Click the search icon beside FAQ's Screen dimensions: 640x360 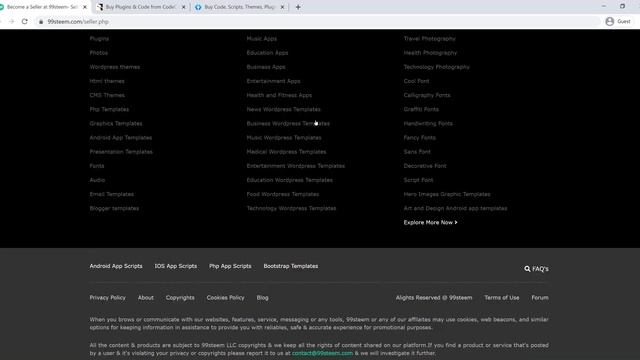pyautogui.click(x=527, y=269)
